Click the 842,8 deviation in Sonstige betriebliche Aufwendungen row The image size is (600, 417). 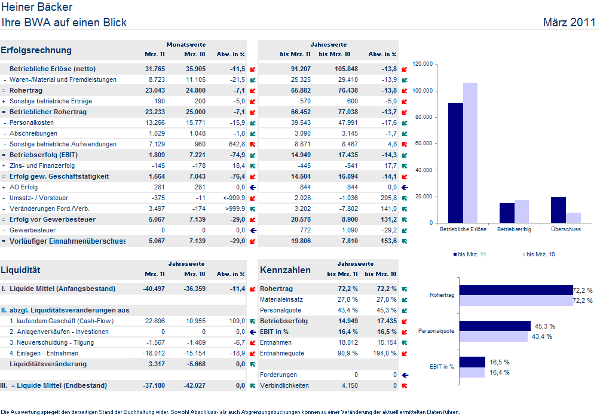[x=236, y=144]
